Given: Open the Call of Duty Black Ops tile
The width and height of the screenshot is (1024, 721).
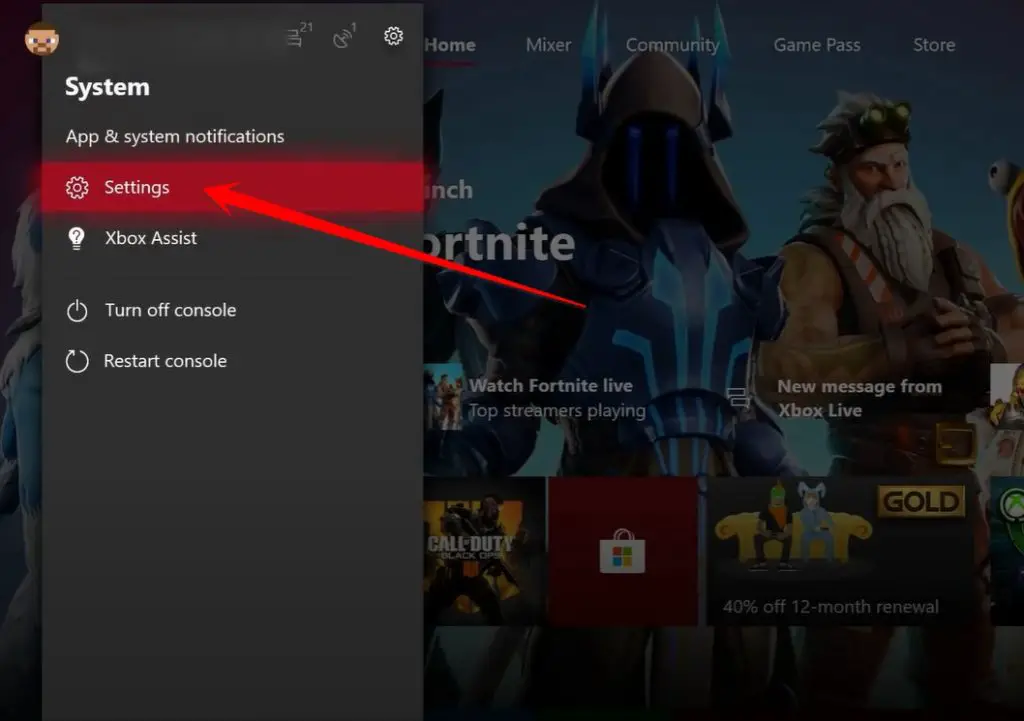Looking at the screenshot, I should [x=485, y=551].
